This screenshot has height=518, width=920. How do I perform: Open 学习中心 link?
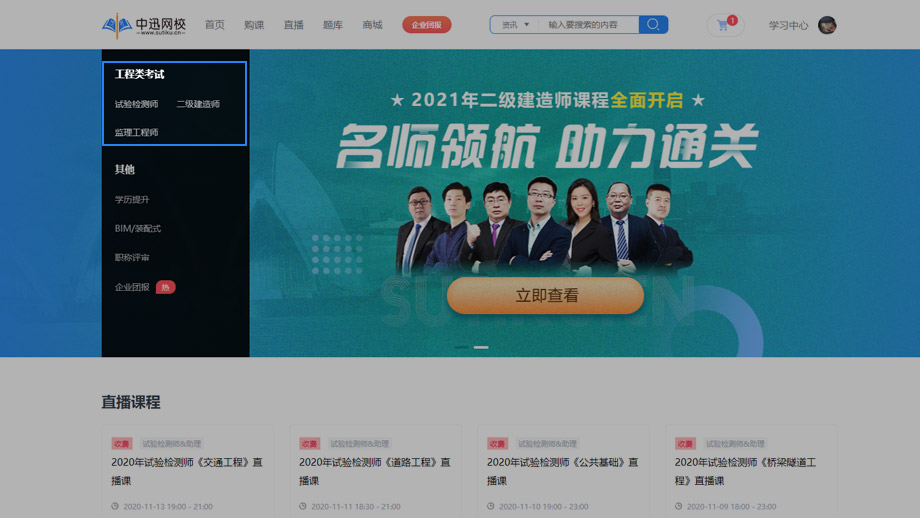click(788, 26)
